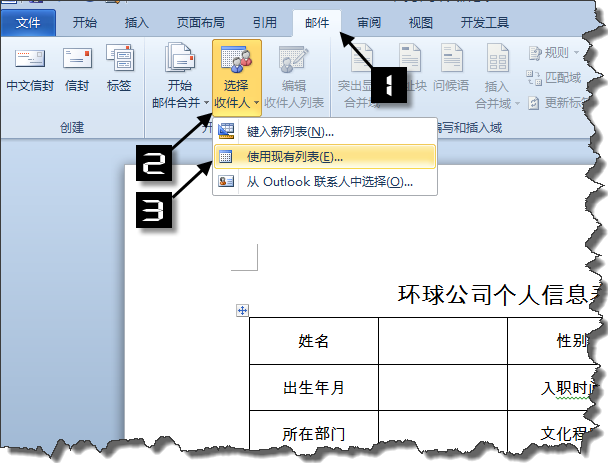Click the empty cell beside 姓名
The width and height of the screenshot is (608, 463).
point(442,341)
